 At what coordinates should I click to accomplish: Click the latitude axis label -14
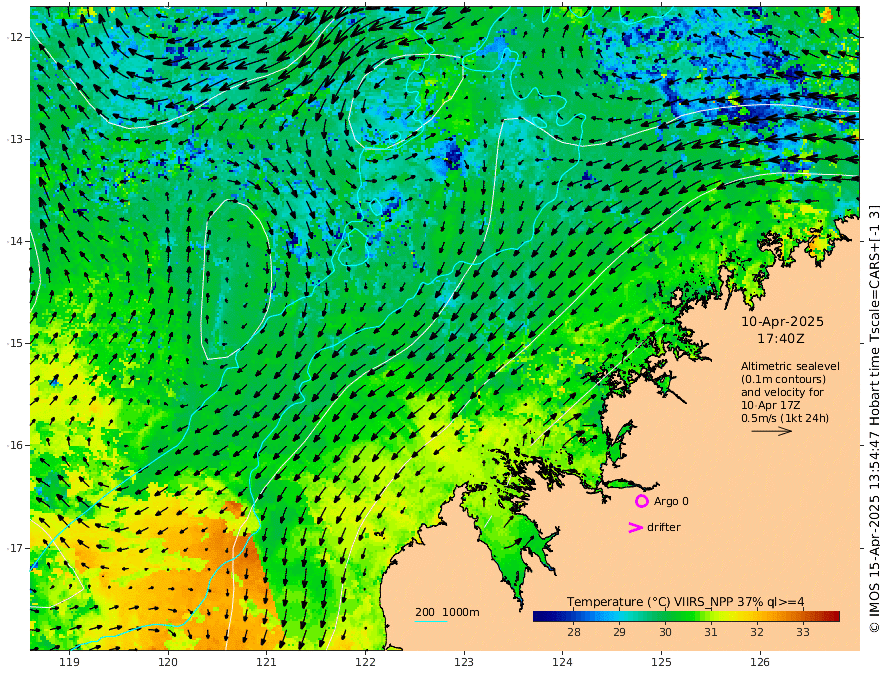[15, 241]
